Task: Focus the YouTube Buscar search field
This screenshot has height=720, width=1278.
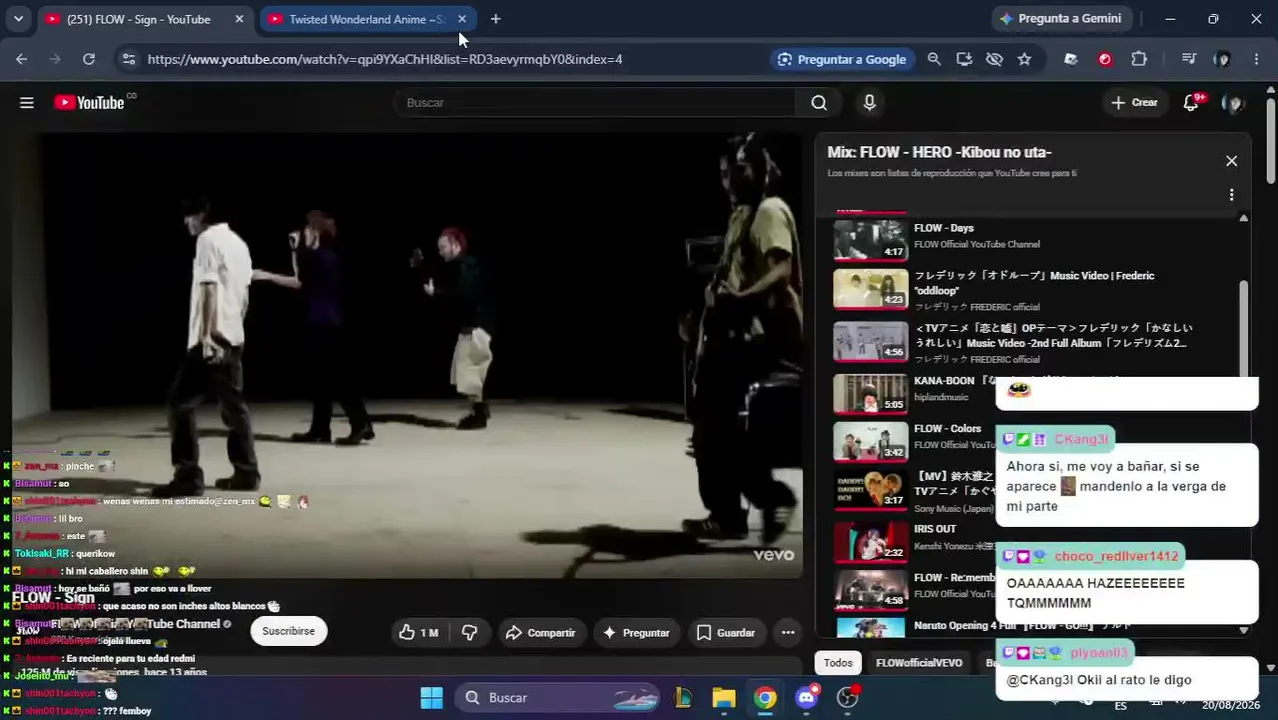Action: coord(596,102)
